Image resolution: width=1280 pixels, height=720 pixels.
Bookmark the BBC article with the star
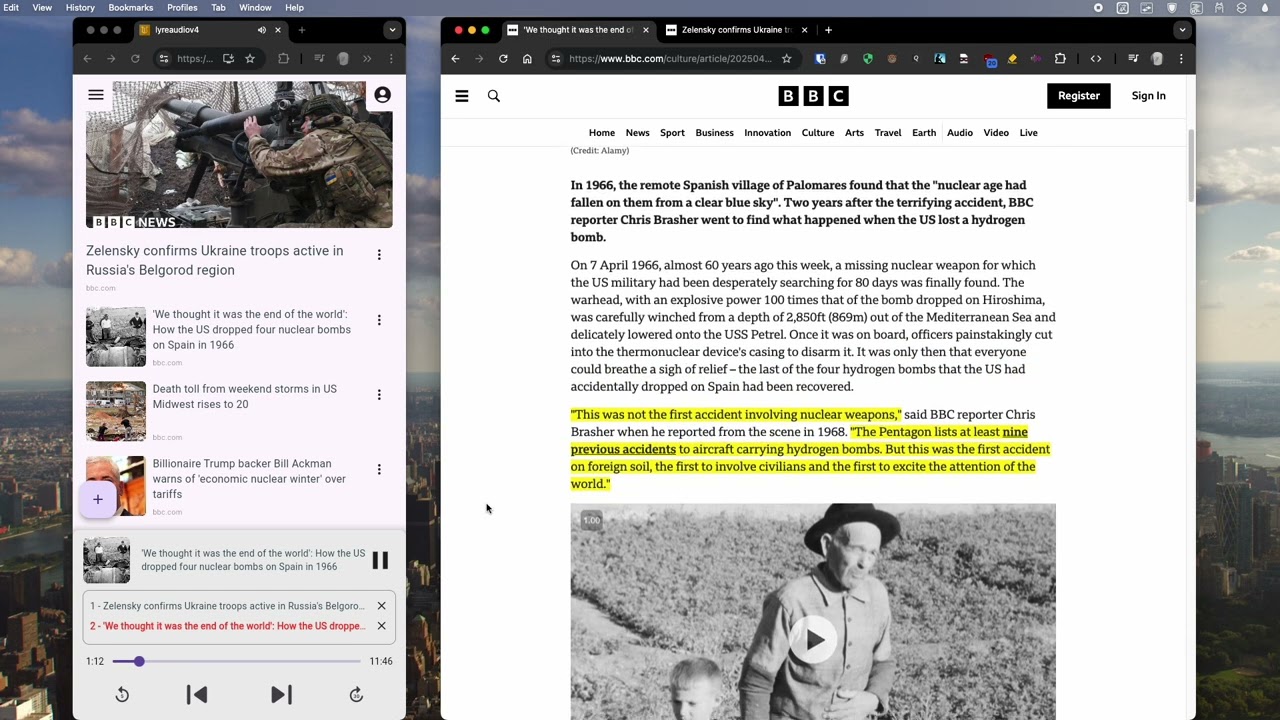click(x=787, y=59)
